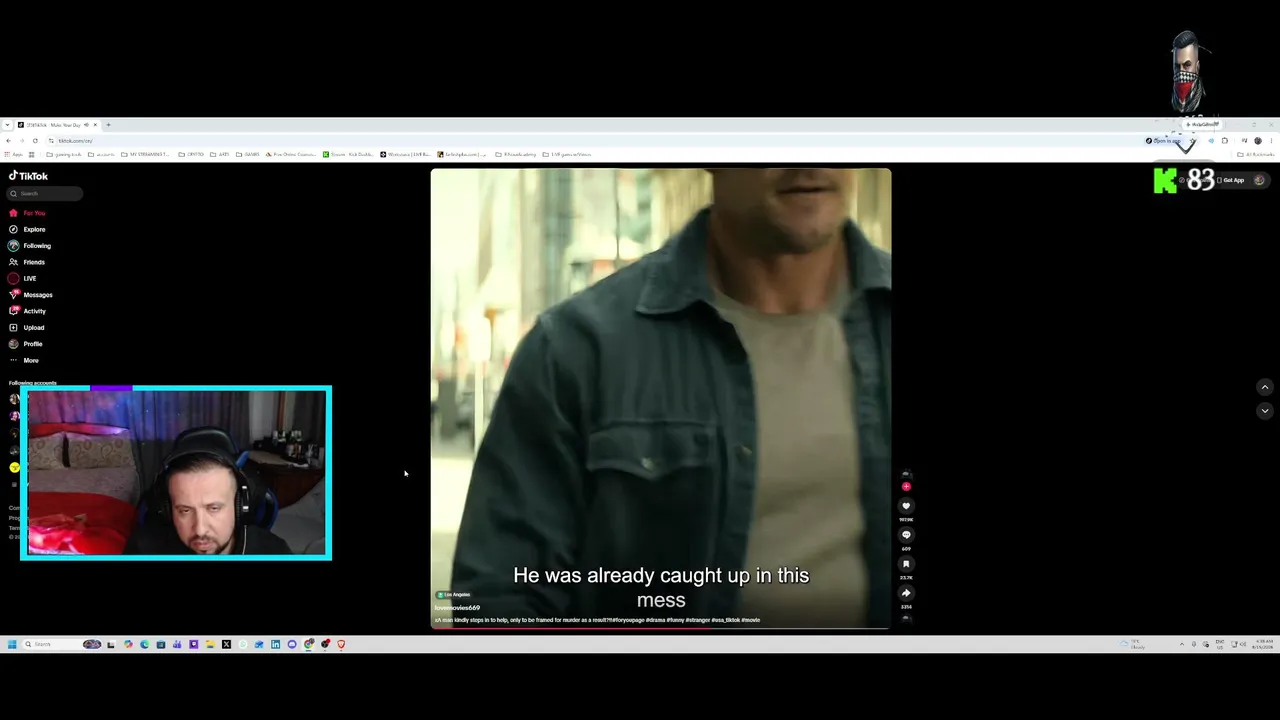Open the Explore page

point(27,229)
